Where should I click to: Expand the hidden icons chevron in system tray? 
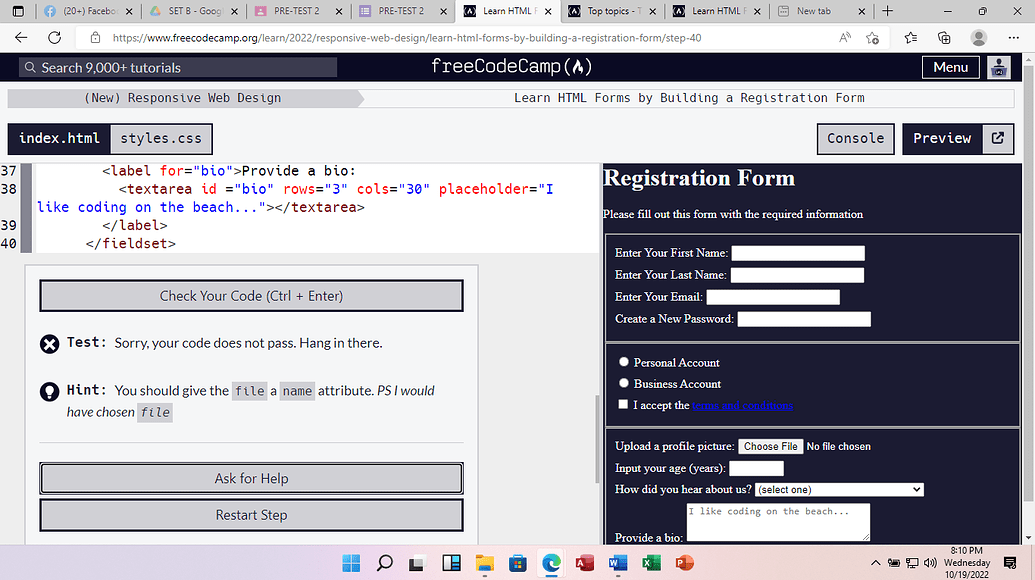(875, 563)
